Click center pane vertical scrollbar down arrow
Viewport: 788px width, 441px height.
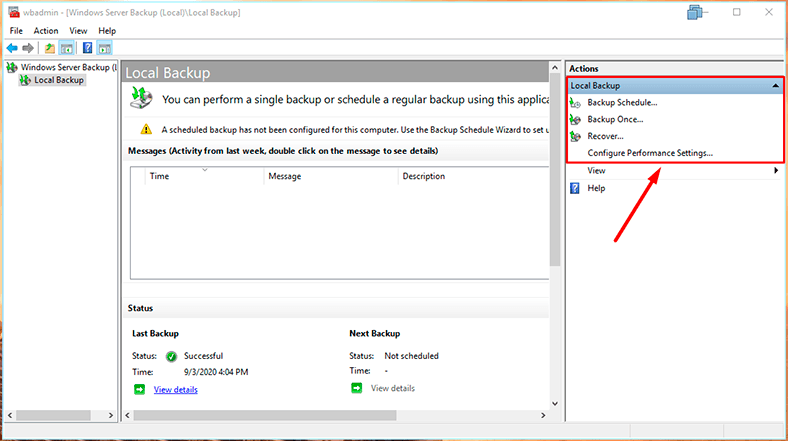click(555, 403)
